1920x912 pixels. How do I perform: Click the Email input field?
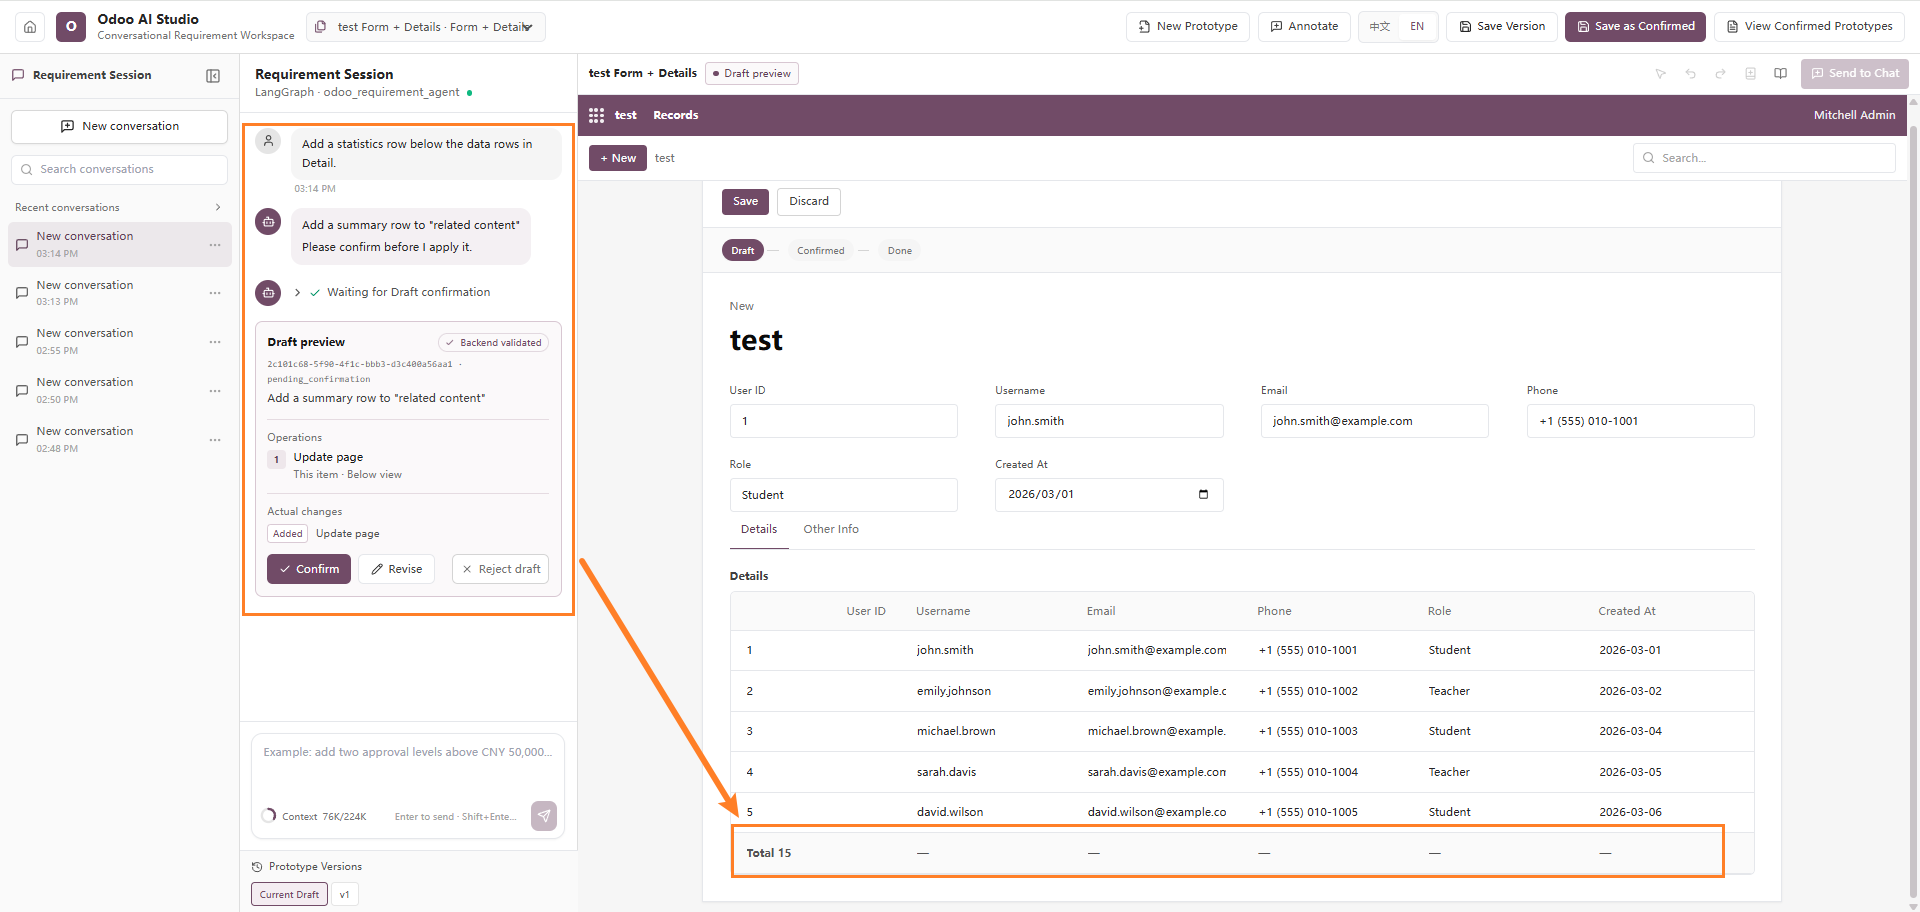(1375, 421)
